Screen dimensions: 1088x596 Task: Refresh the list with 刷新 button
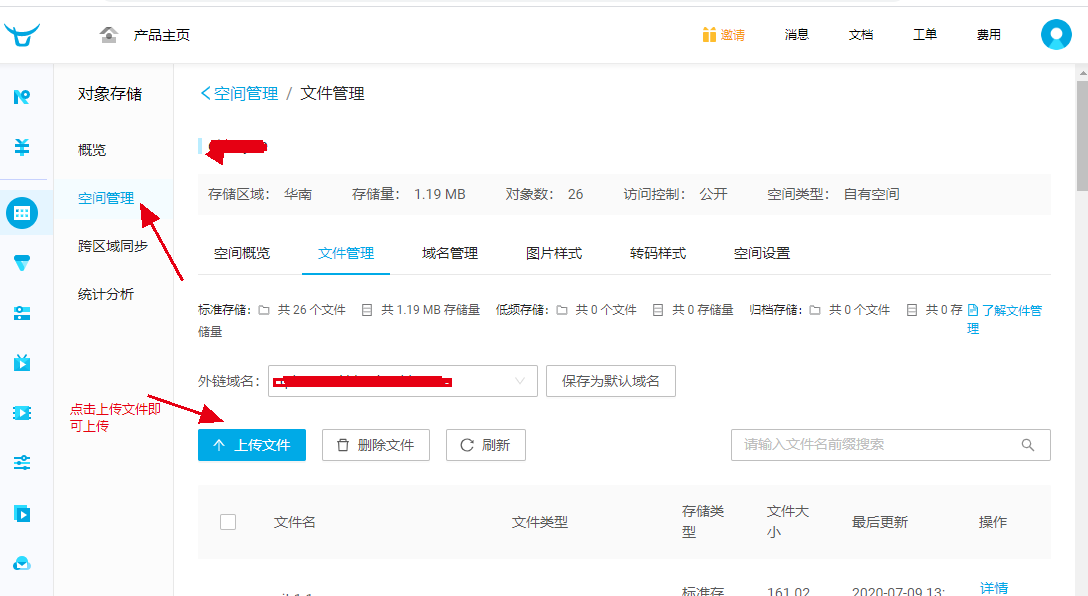pyautogui.click(x=486, y=445)
